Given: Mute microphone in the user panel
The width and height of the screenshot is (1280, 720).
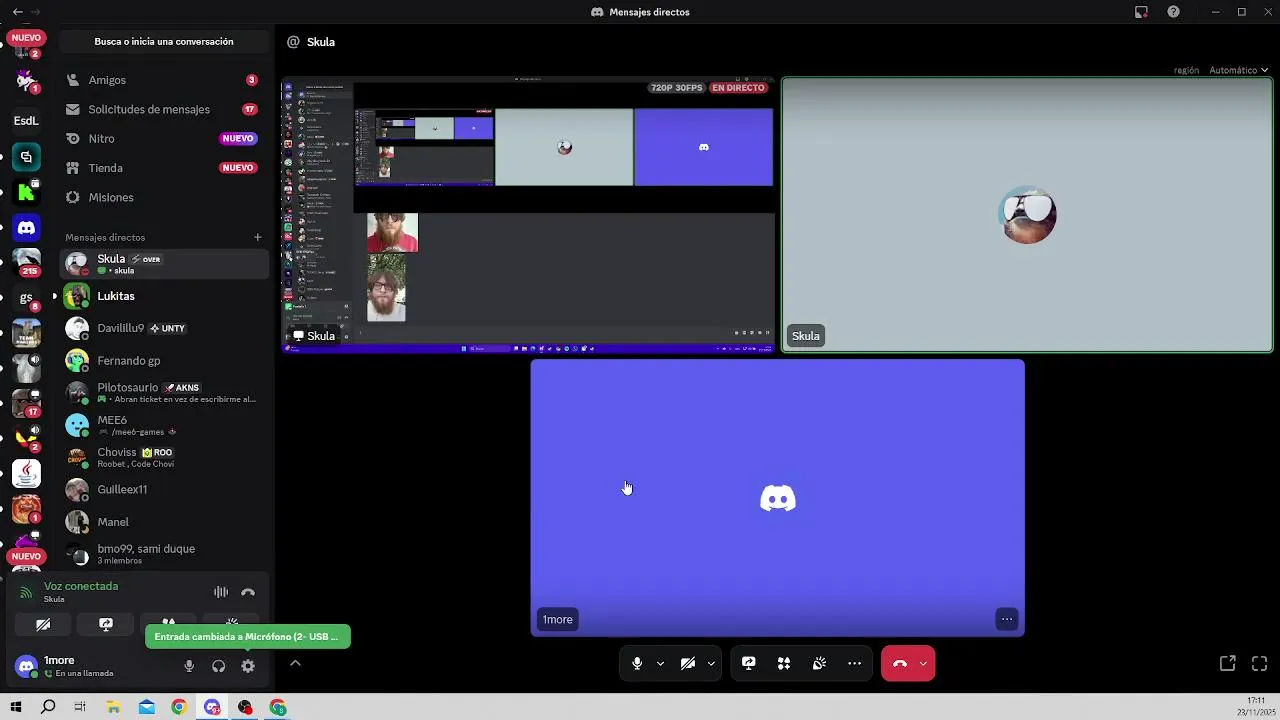Looking at the screenshot, I should [189, 666].
